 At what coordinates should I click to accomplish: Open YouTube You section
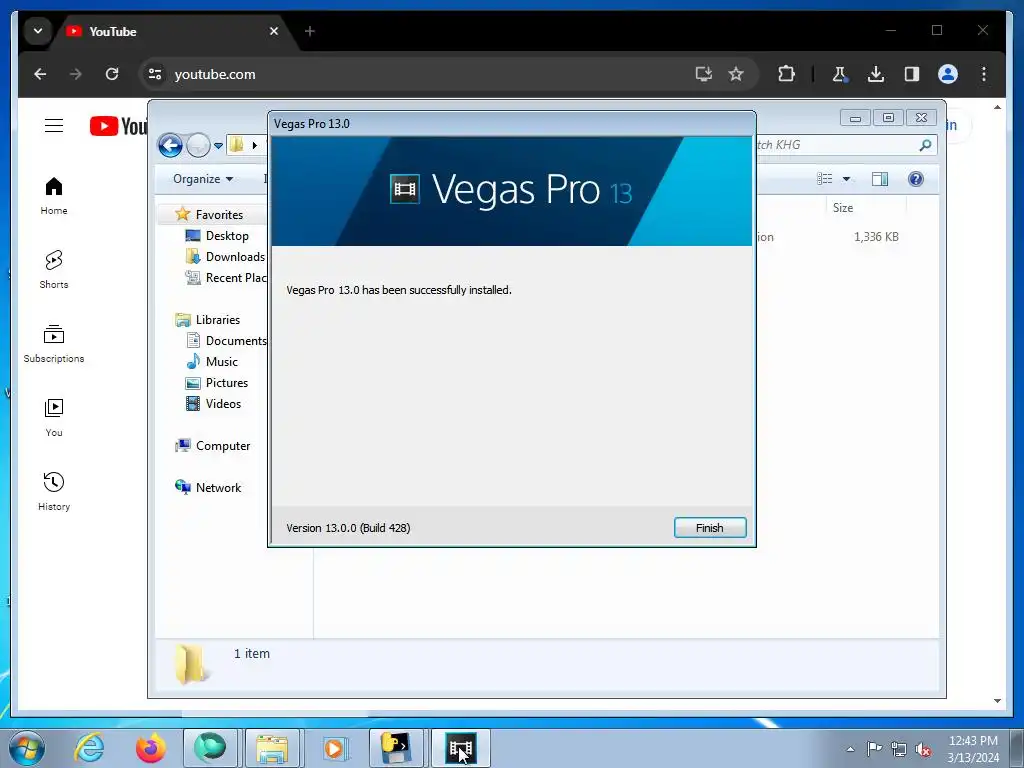[x=54, y=418]
